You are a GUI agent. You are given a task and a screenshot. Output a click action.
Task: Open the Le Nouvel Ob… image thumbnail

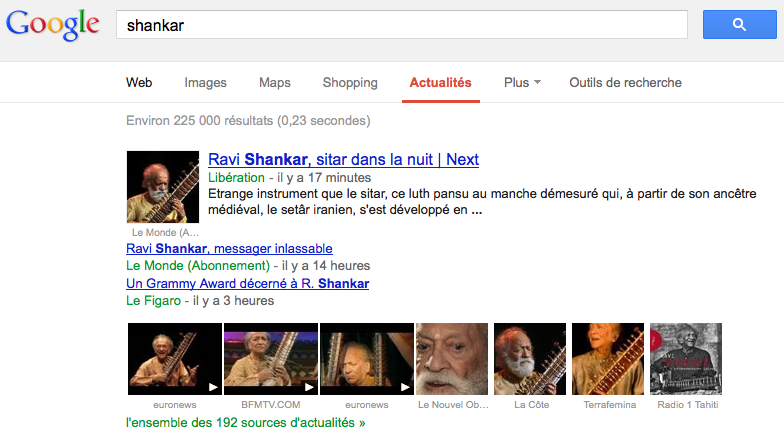click(x=452, y=359)
